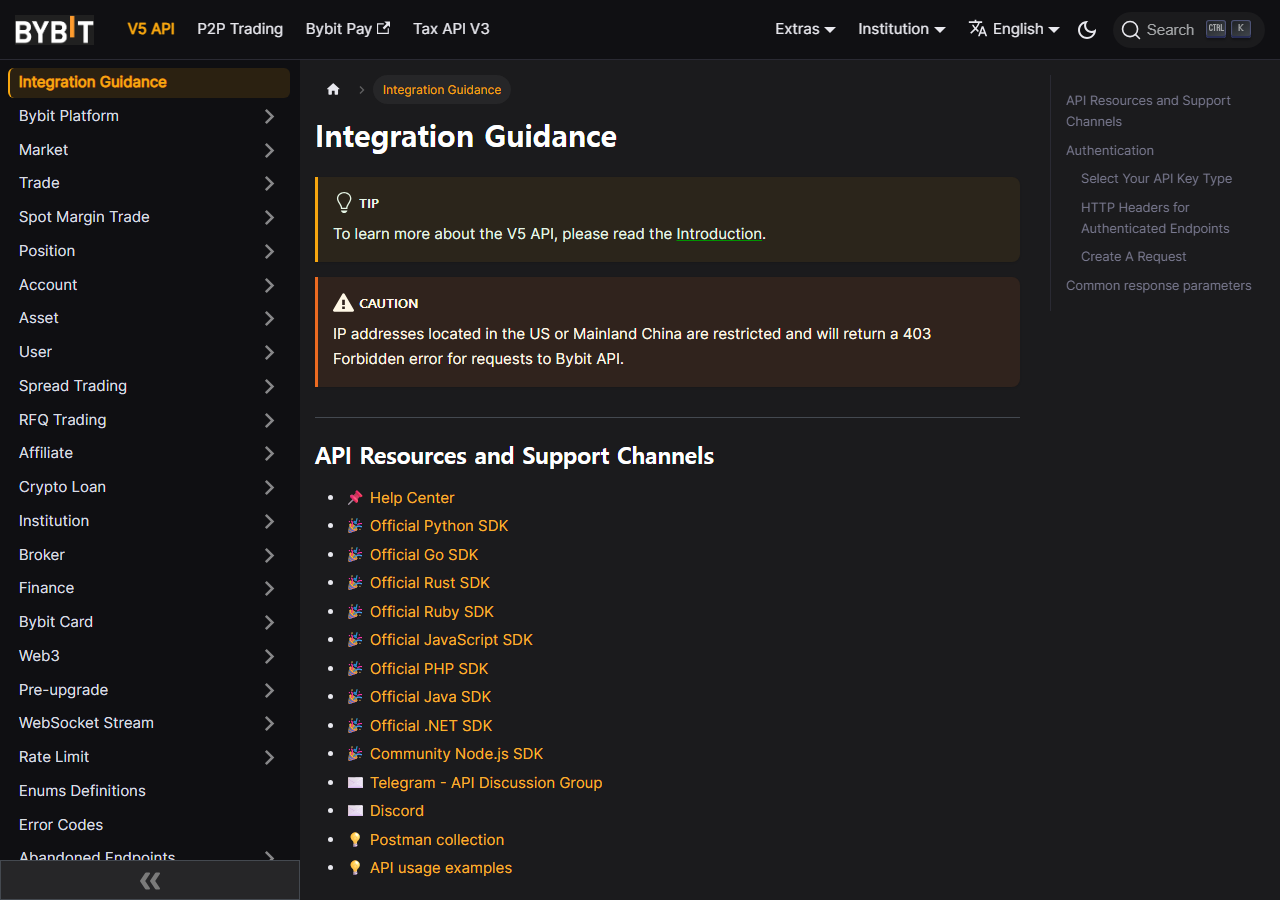1280x900 pixels.
Task: Open Community Node.js SDK link
Action: click(456, 754)
